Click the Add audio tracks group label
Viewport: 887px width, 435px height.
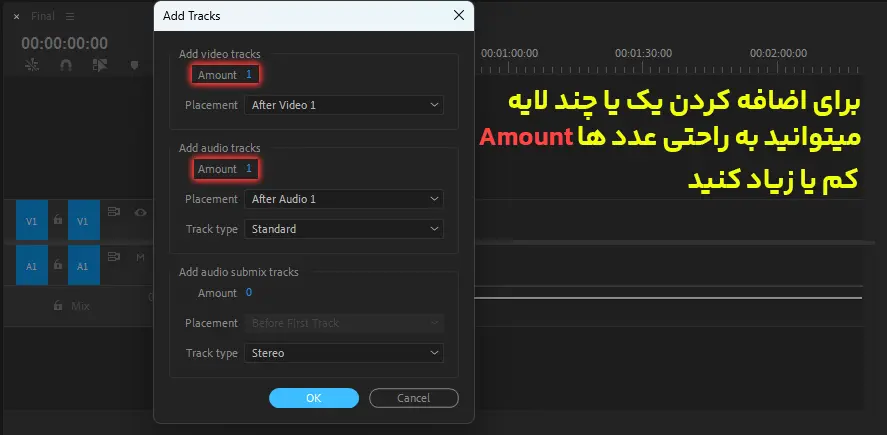219,148
